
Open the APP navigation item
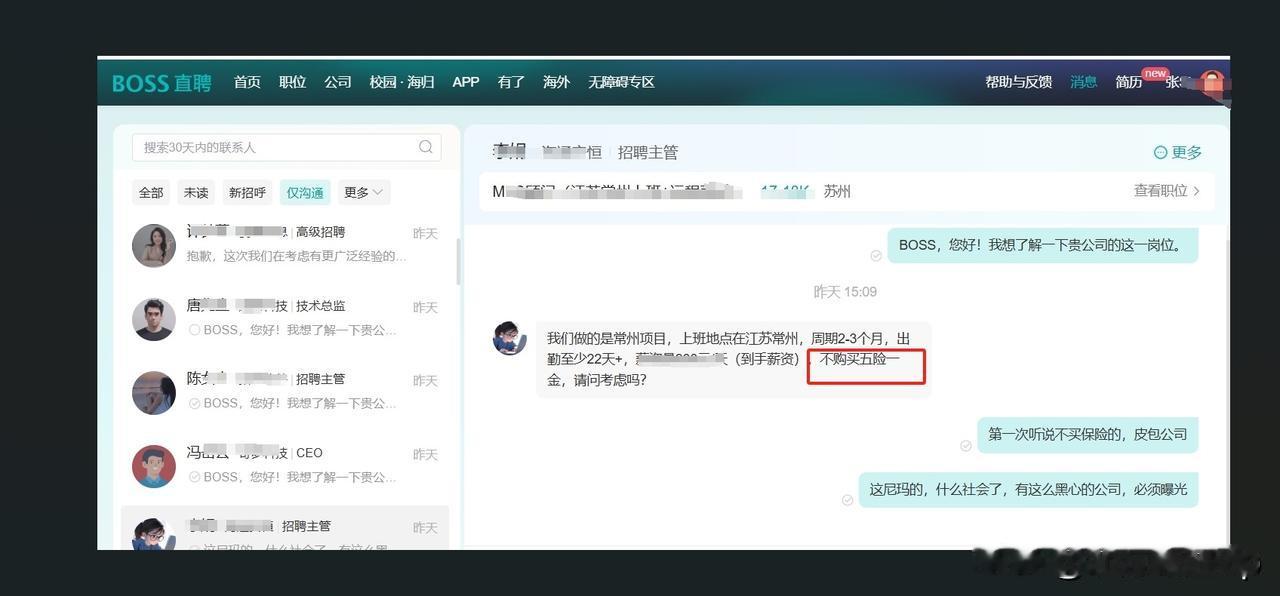pyautogui.click(x=466, y=82)
